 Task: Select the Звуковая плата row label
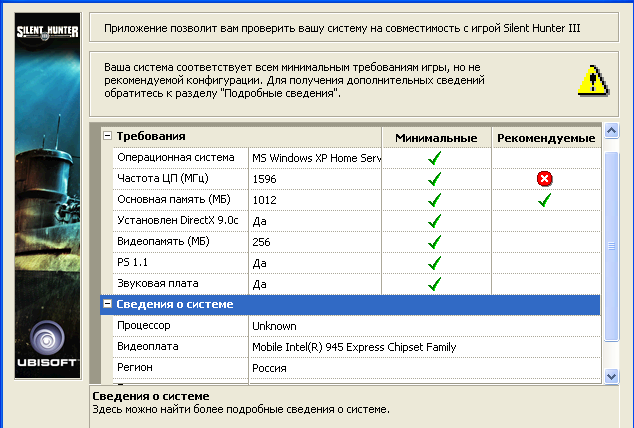click(158, 283)
